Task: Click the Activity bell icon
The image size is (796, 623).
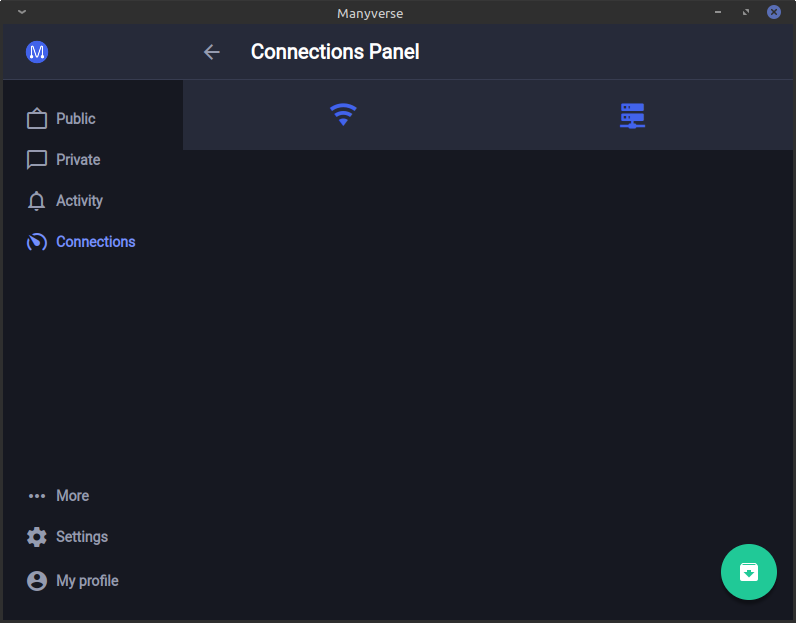Action: 37,201
